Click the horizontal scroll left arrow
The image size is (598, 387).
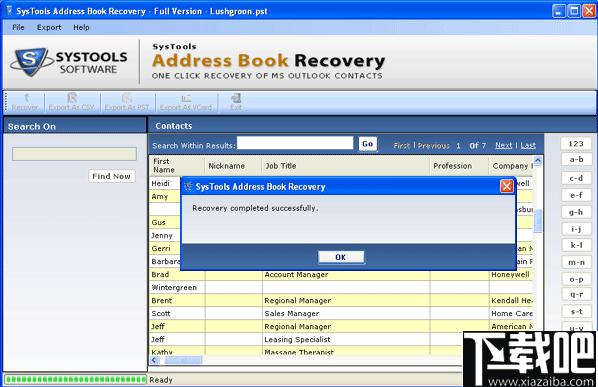tap(154, 360)
